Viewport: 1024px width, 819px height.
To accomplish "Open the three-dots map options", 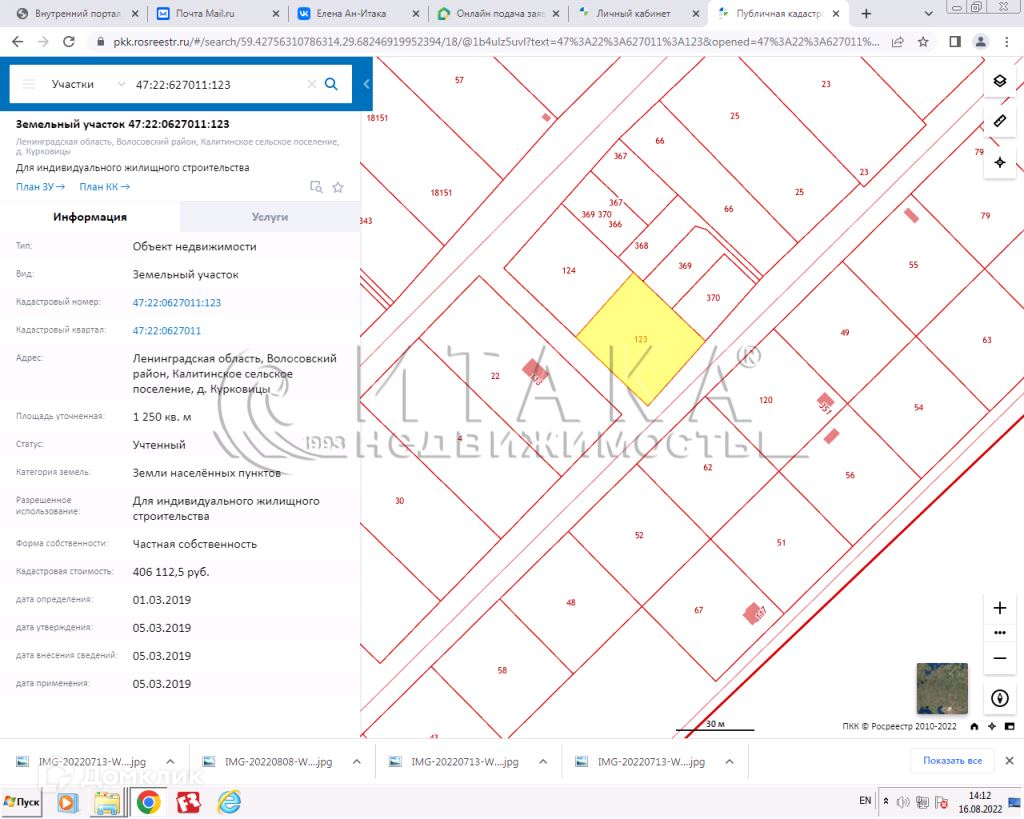I will tap(999, 633).
